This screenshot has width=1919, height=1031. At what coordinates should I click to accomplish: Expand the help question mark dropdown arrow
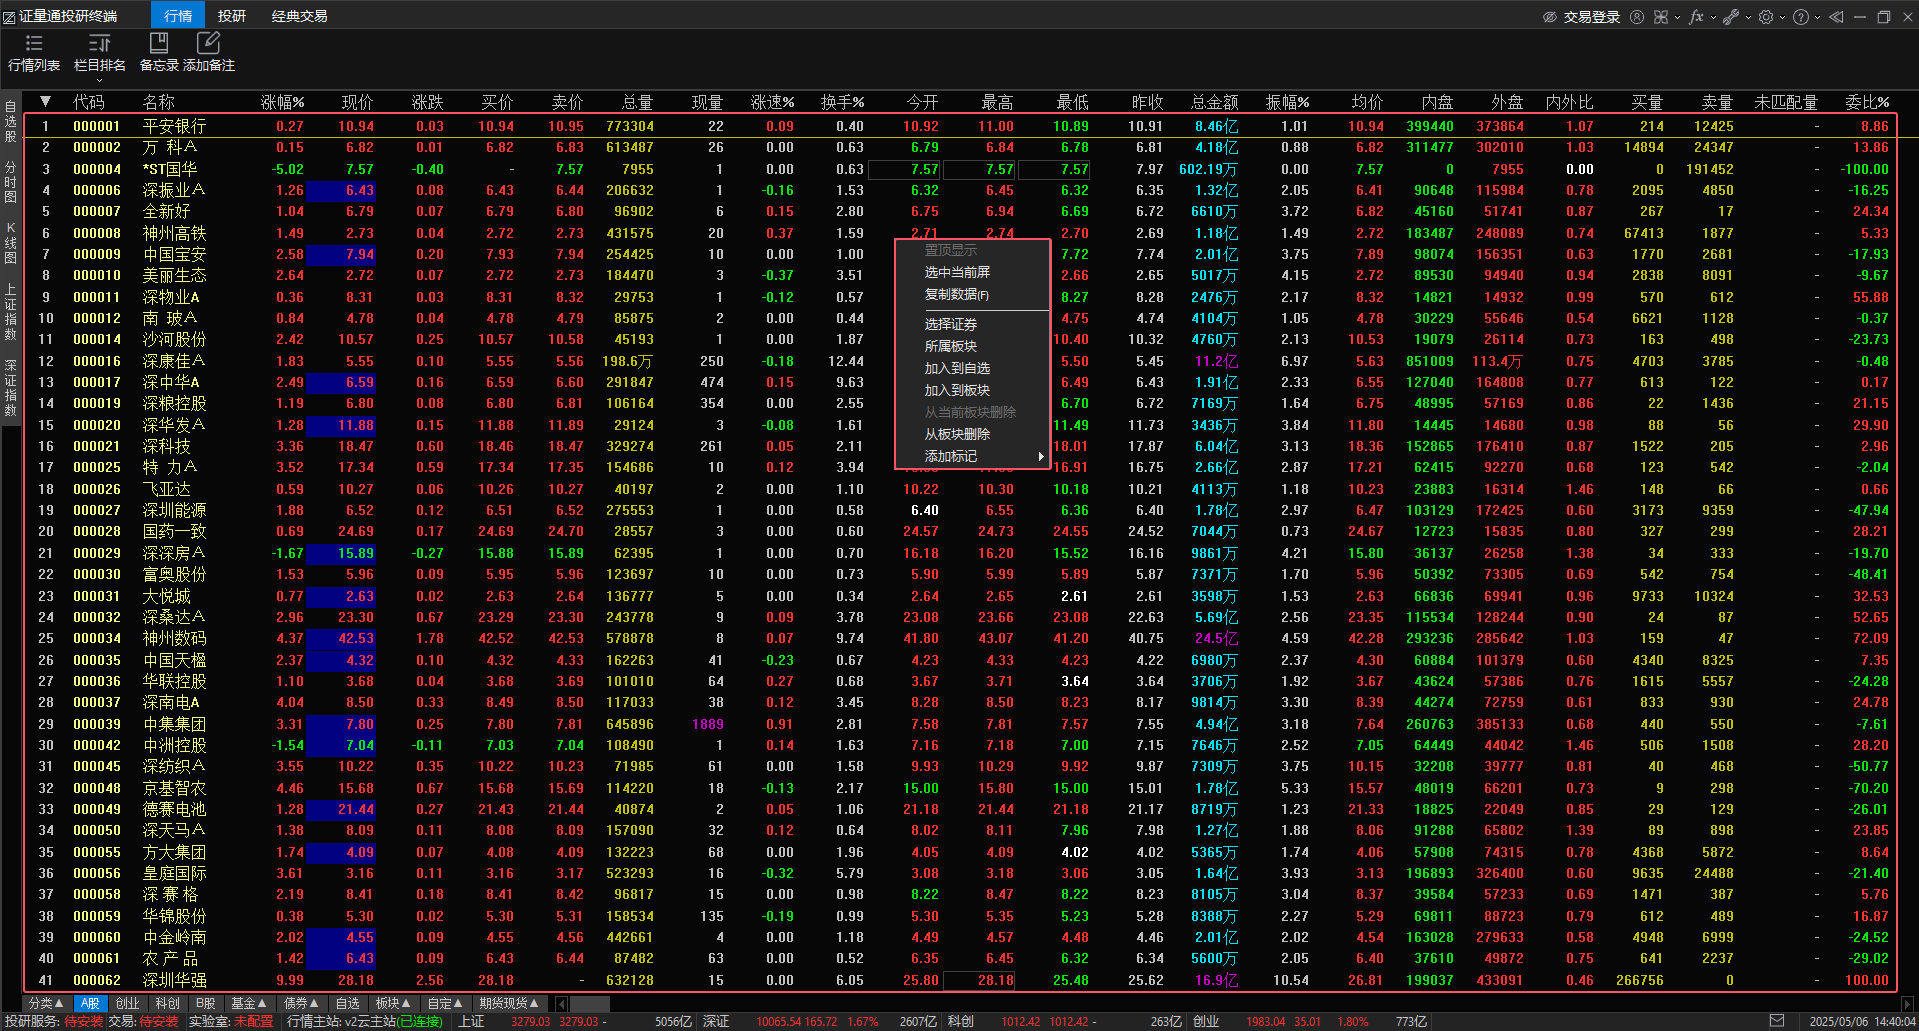(x=1817, y=18)
